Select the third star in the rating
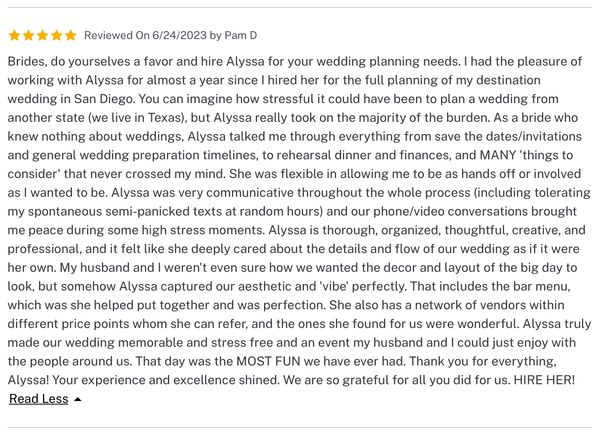600x435 pixels. [x=42, y=35]
